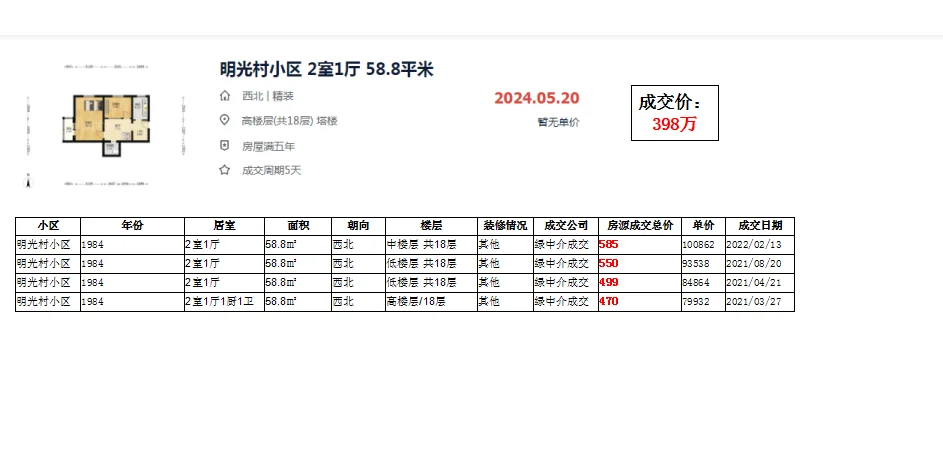Image resolution: width=943 pixels, height=471 pixels.
Task: Click the 房源成交总价 column header
Action: pyautogui.click(x=640, y=226)
